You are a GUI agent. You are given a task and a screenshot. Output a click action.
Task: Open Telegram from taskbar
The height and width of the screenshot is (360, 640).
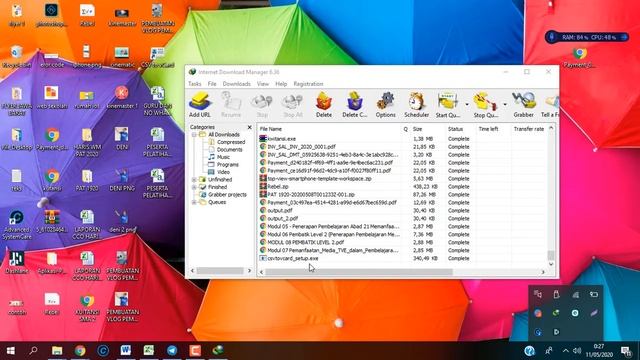pyautogui.click(x=172, y=351)
